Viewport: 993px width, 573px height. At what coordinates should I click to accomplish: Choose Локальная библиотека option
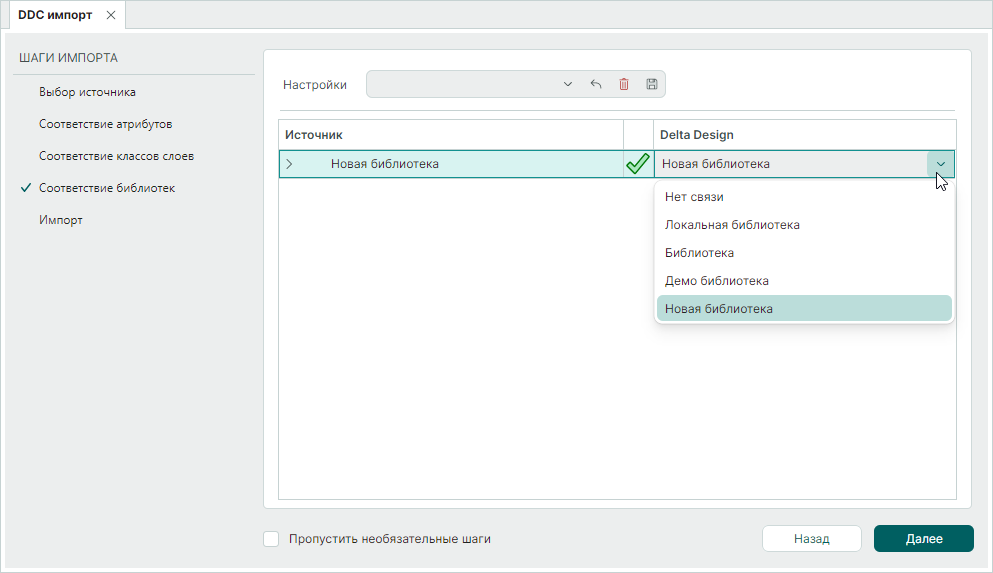click(x=732, y=225)
